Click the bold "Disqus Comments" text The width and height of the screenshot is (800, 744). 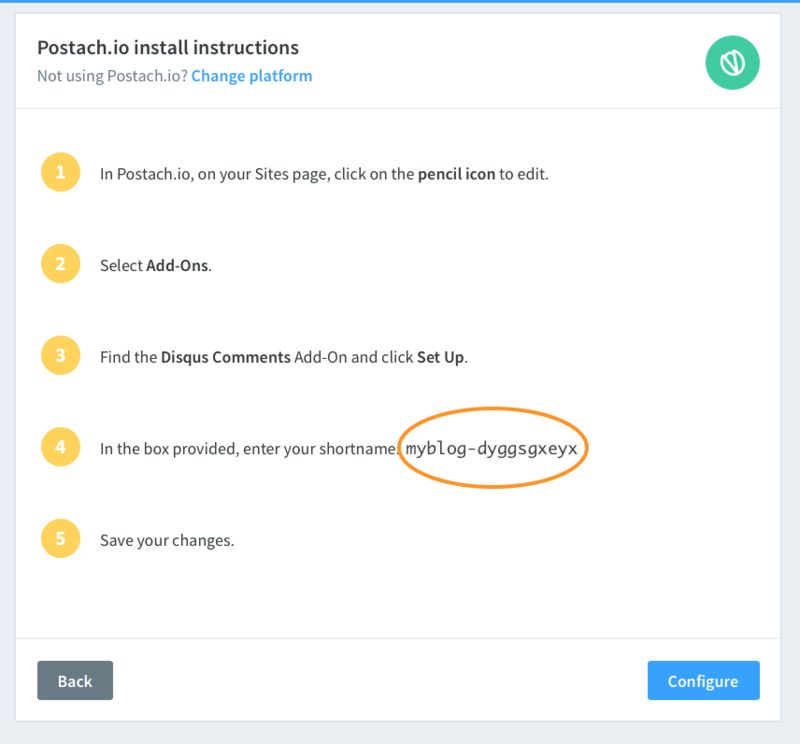[x=225, y=357]
